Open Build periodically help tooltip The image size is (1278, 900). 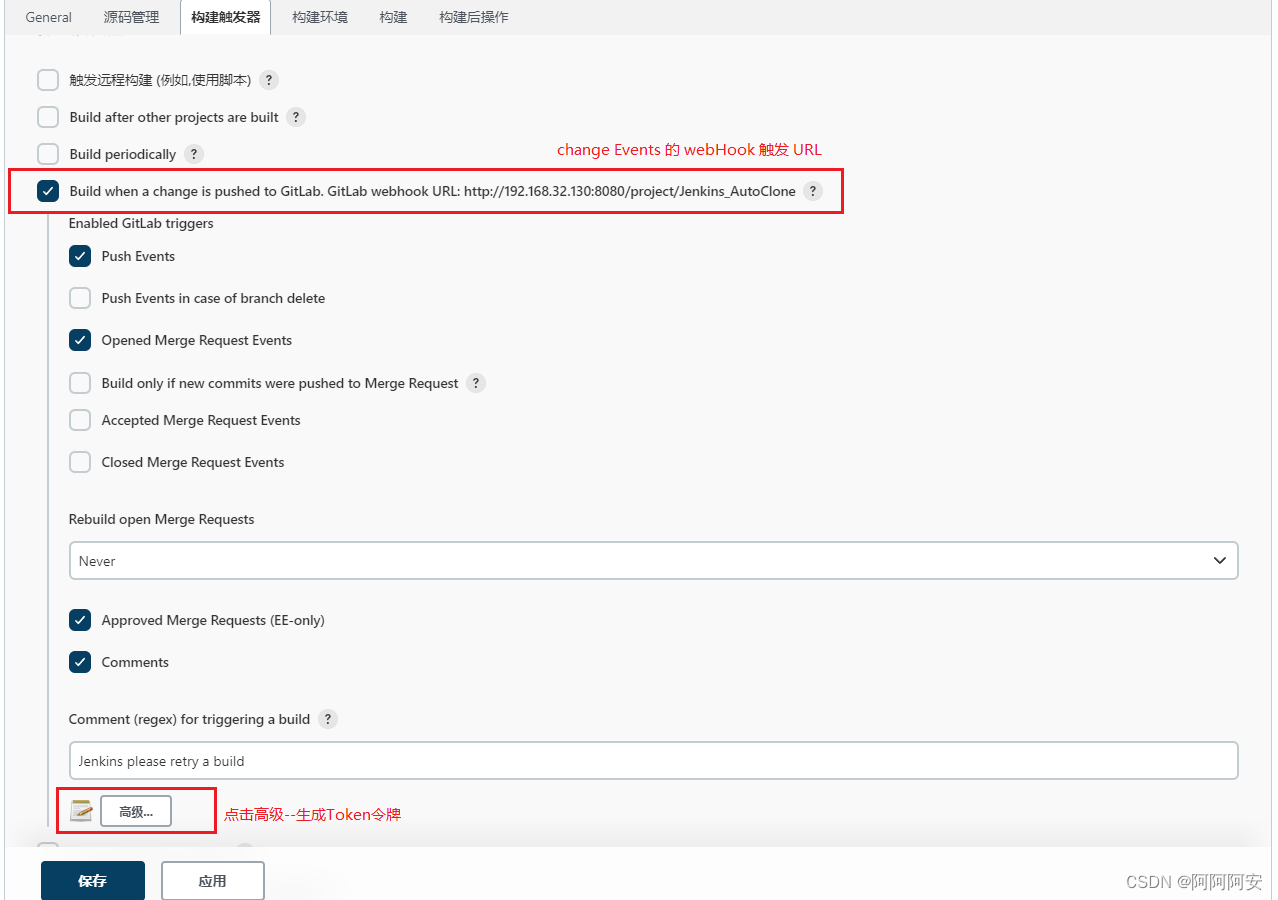coord(194,153)
